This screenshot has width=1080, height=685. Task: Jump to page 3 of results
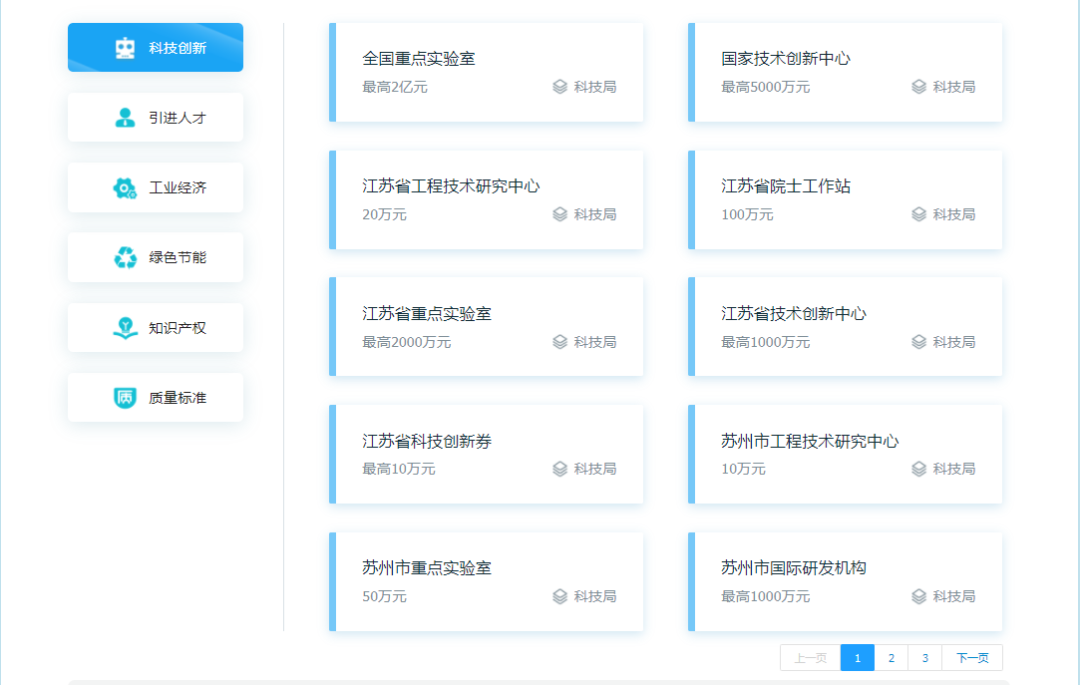[x=925, y=658]
